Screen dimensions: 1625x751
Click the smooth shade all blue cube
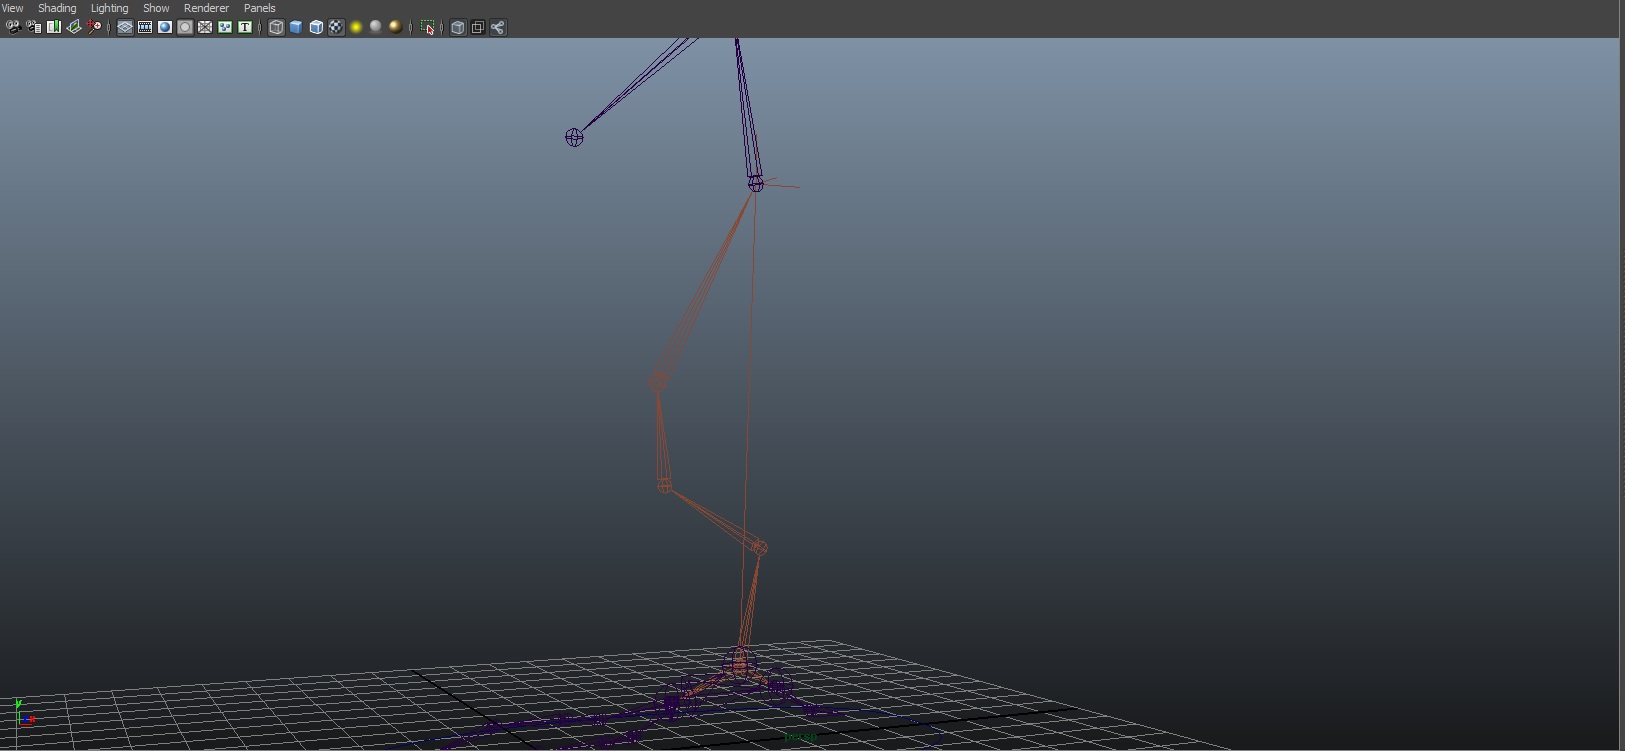click(x=296, y=27)
